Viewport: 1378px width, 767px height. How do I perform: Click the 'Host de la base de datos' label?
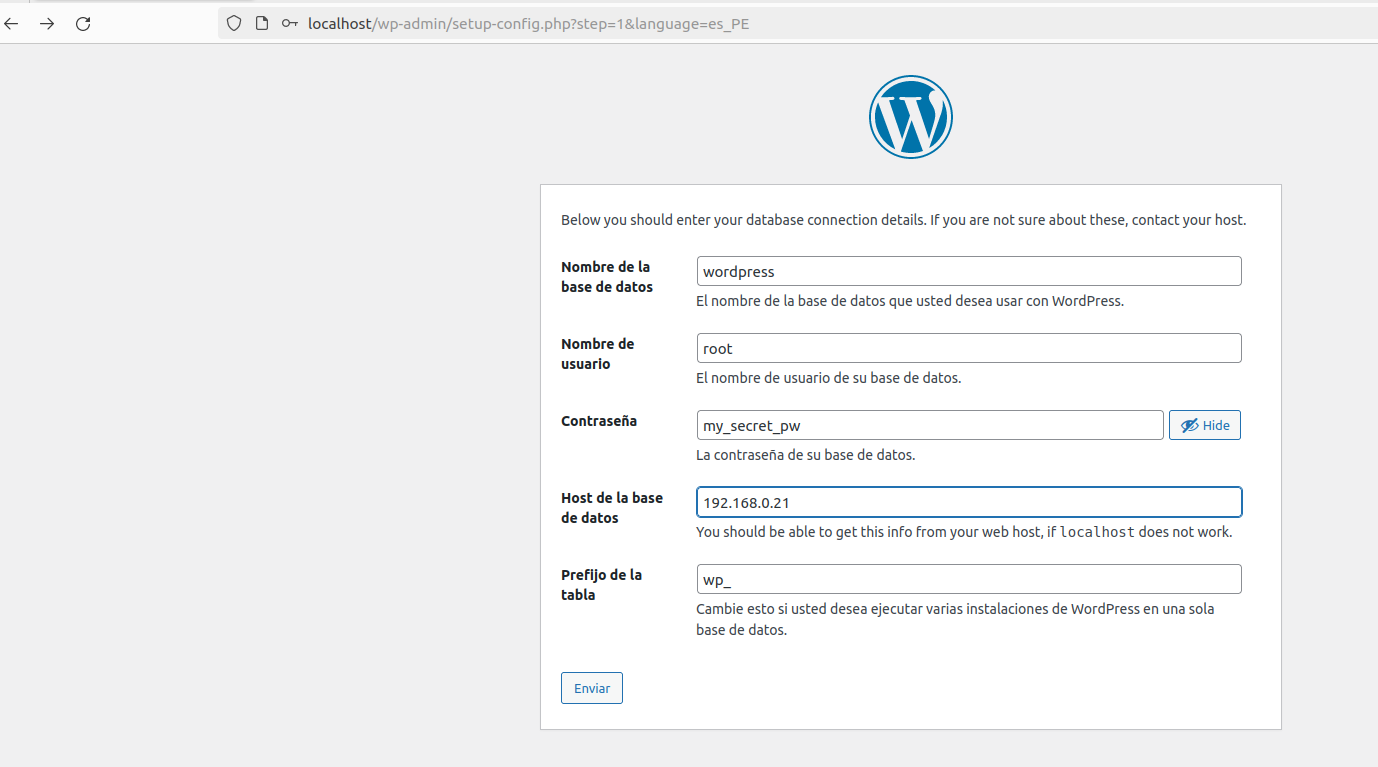[x=612, y=508]
